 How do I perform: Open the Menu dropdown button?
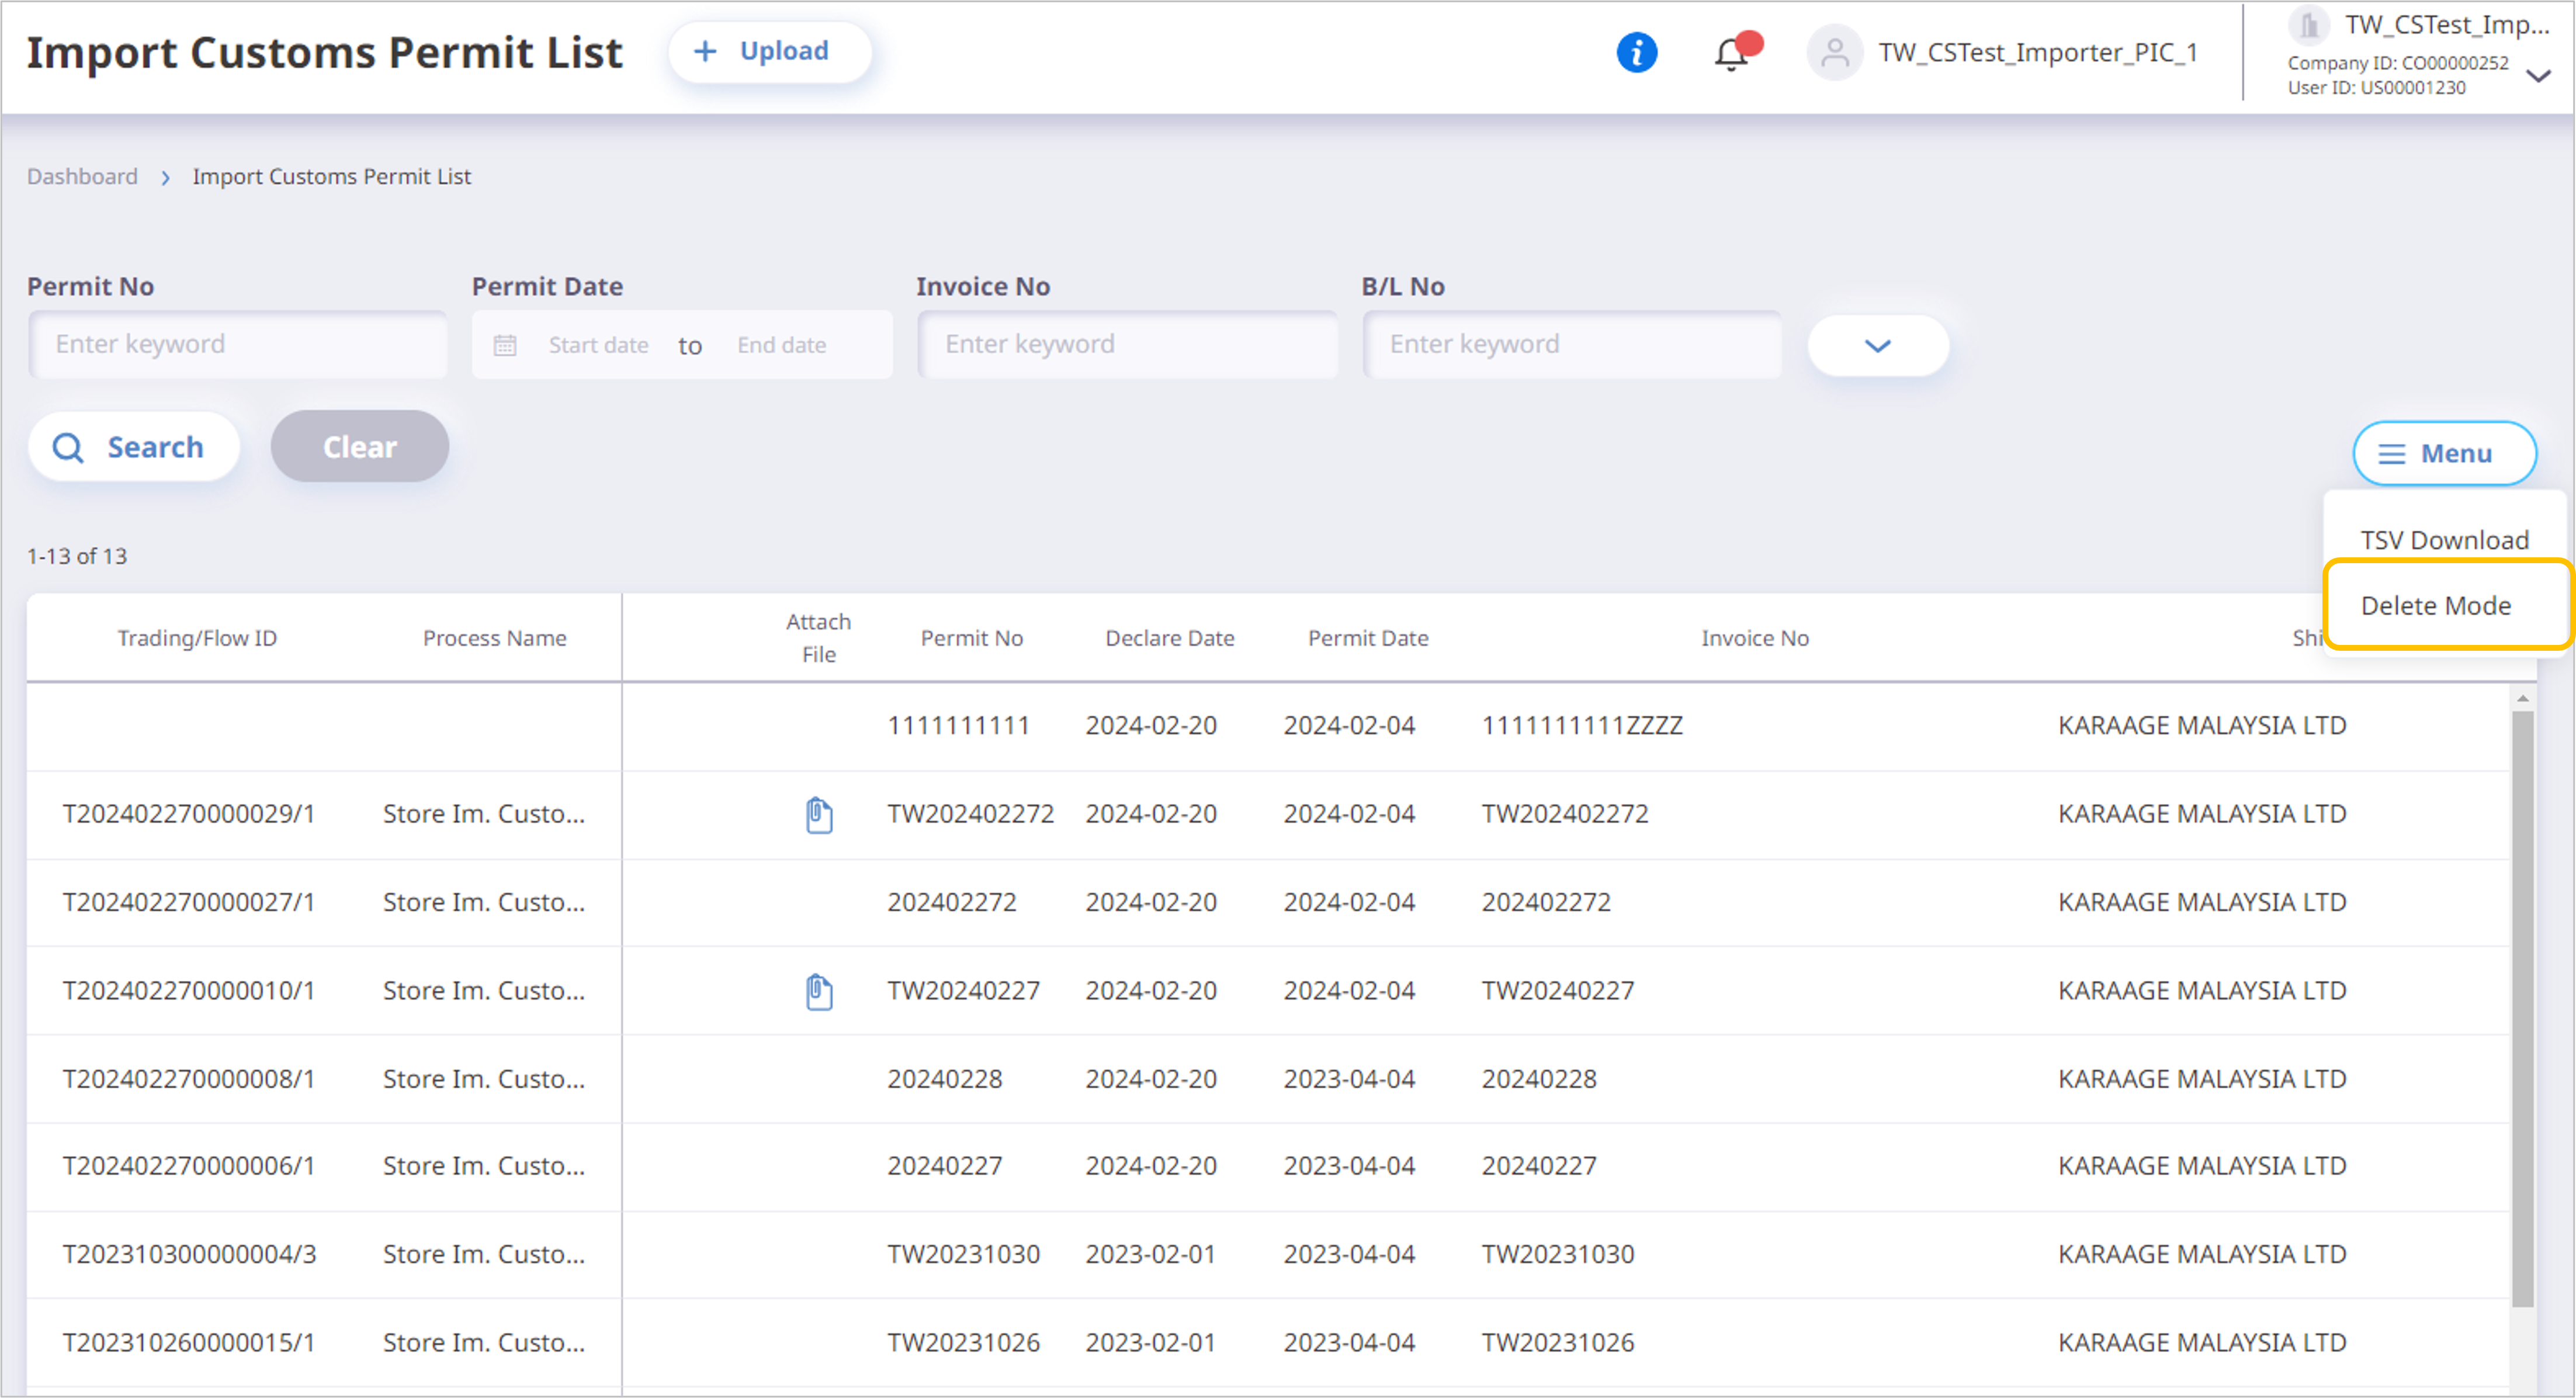coord(2443,453)
